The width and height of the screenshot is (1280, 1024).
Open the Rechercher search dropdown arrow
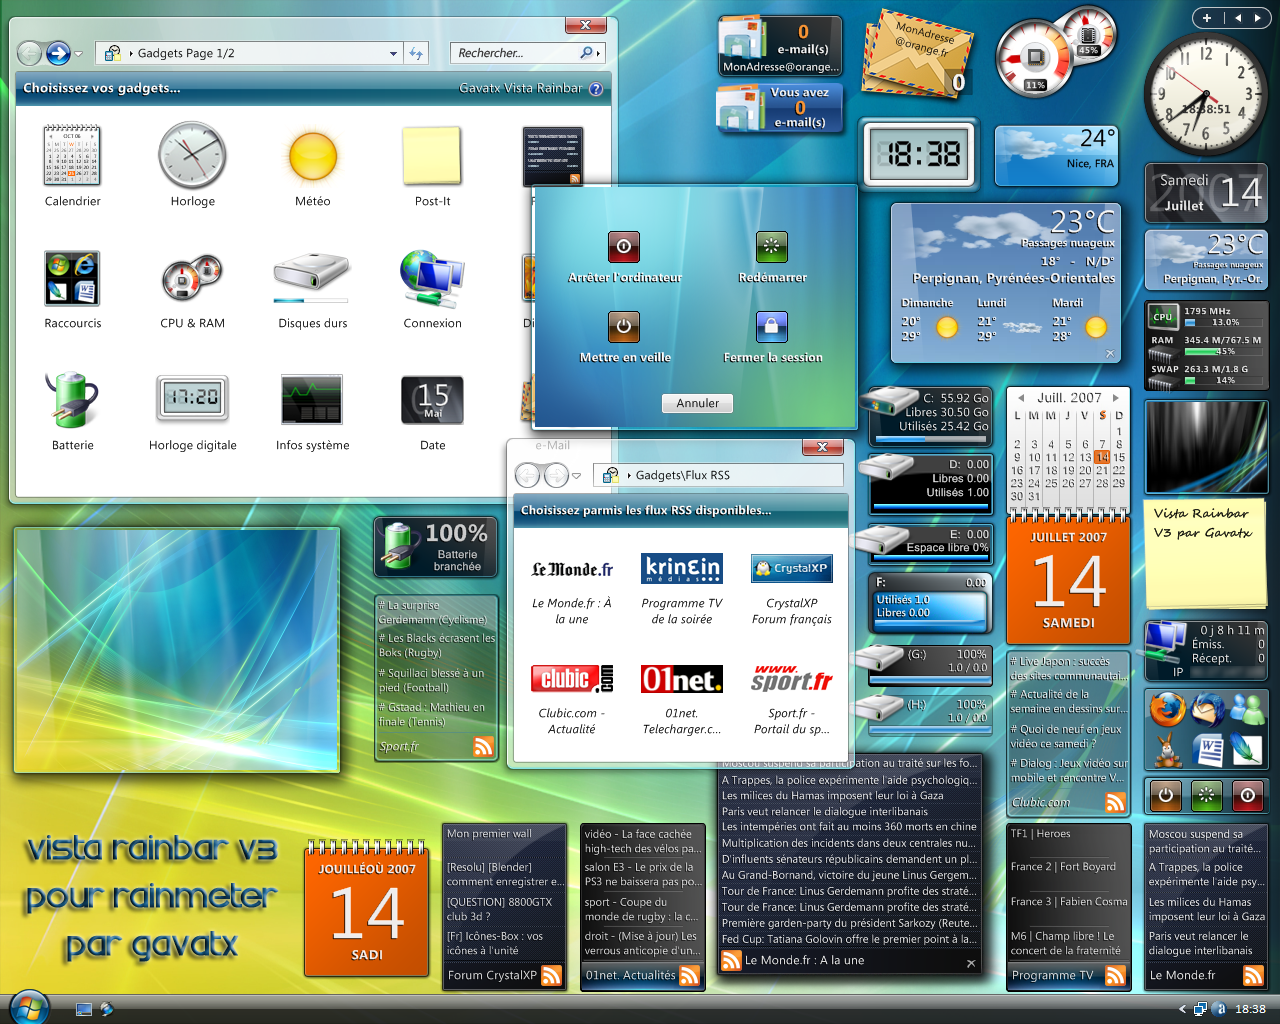tap(597, 52)
